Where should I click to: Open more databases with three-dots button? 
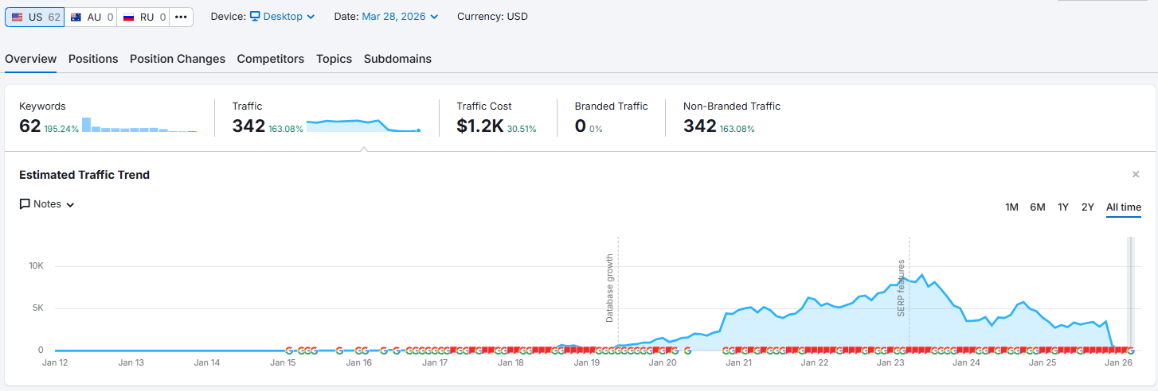(182, 17)
